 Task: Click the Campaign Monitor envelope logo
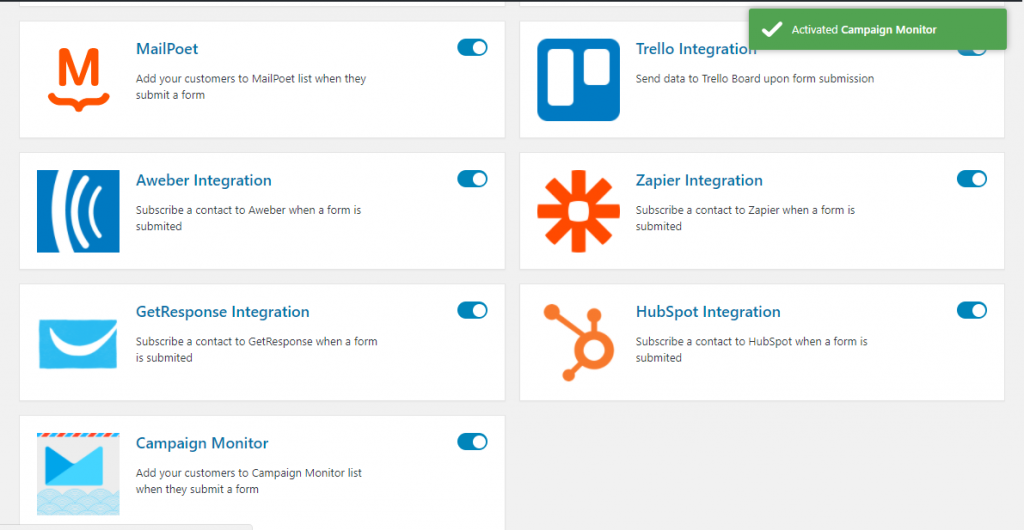[78, 474]
